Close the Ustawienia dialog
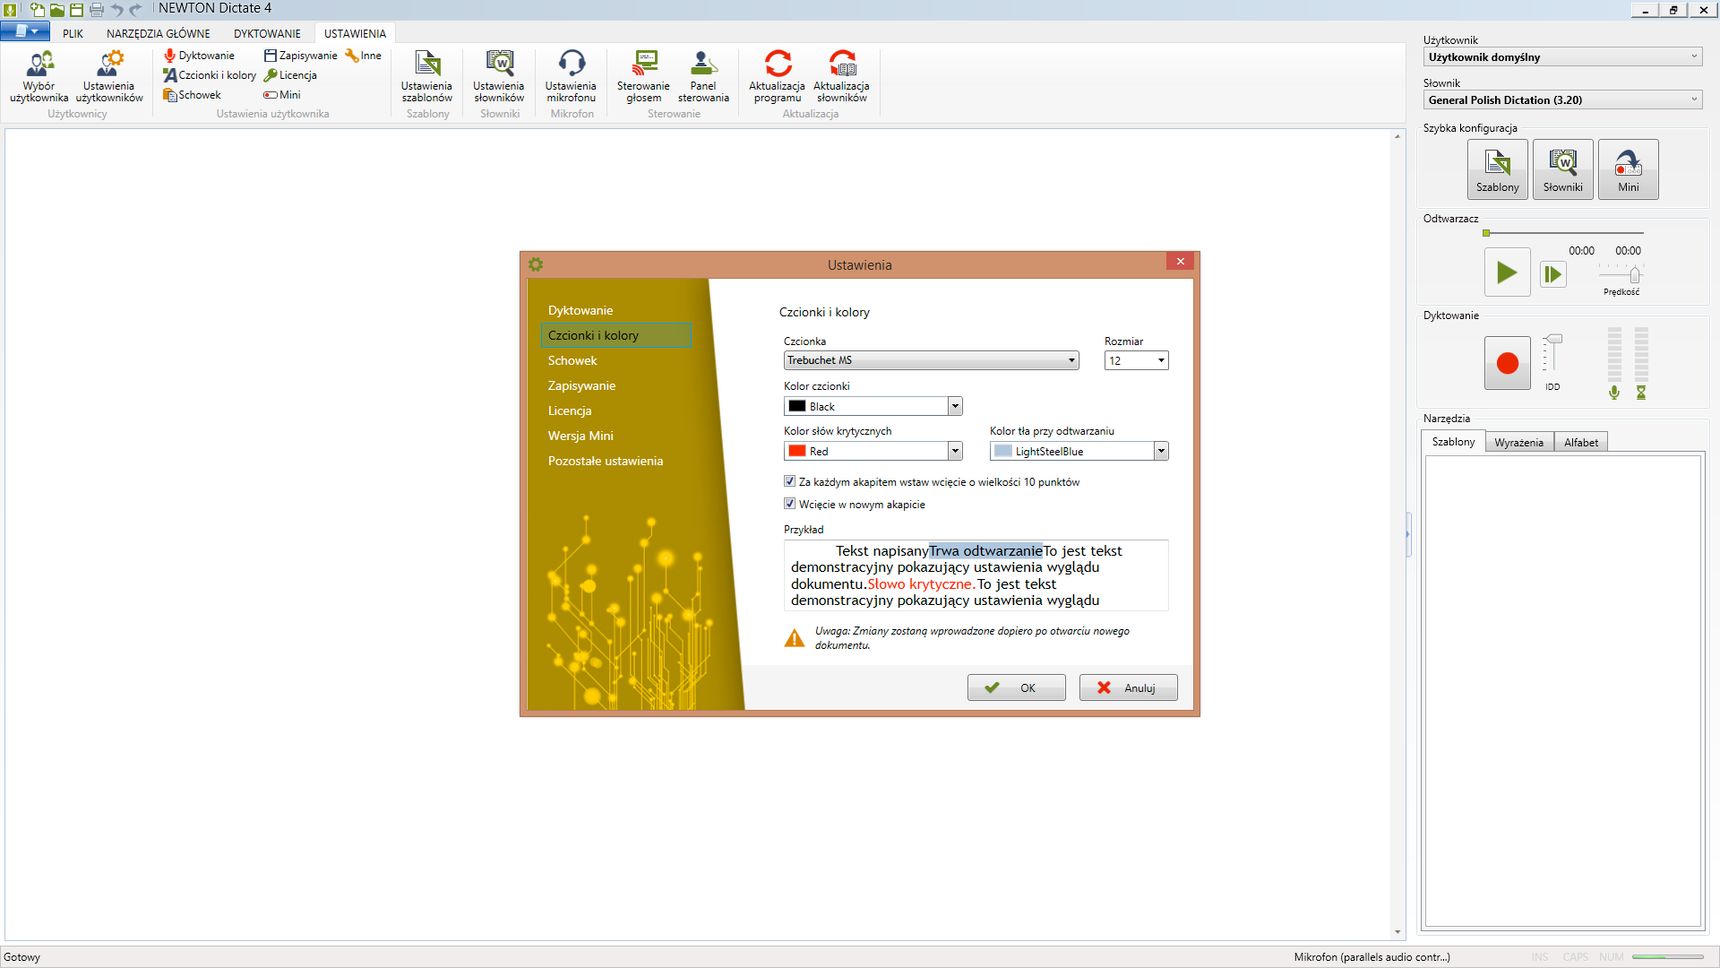1720x968 pixels. 1180,262
